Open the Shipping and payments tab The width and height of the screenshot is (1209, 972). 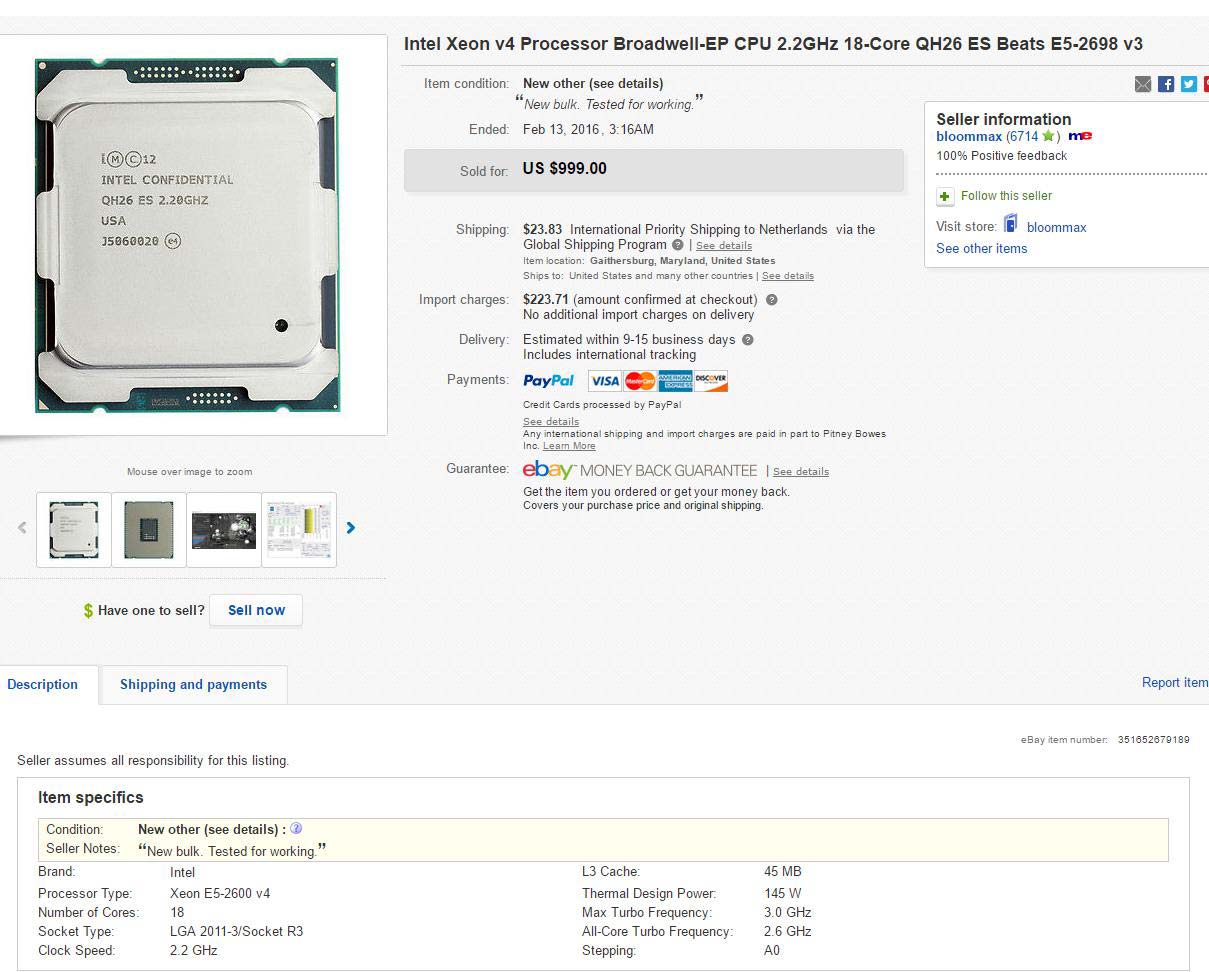(x=193, y=685)
